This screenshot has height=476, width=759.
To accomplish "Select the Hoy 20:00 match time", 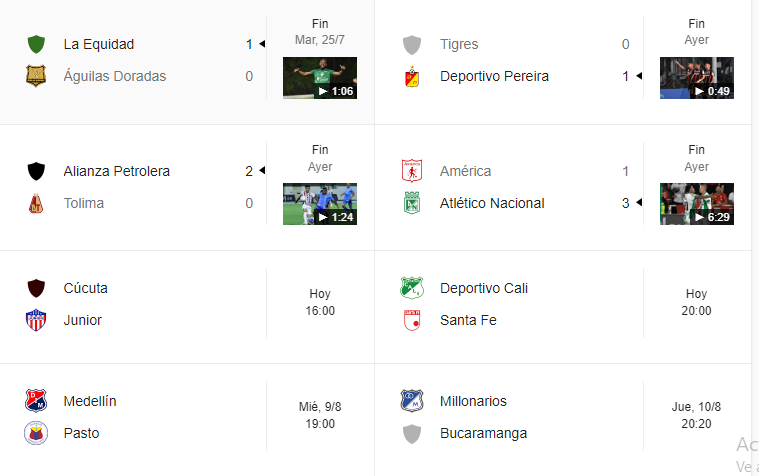I will pos(697,302).
